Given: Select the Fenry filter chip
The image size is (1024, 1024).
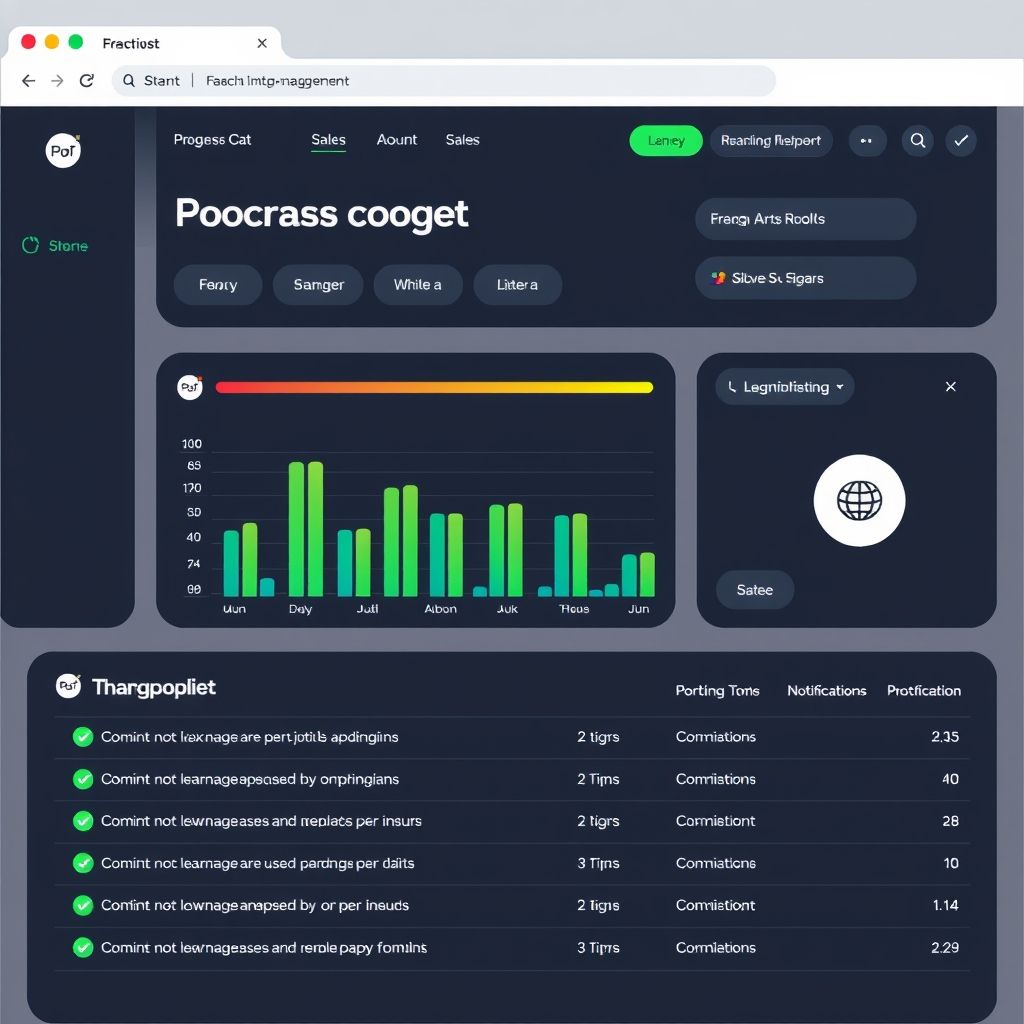Looking at the screenshot, I should (x=217, y=285).
